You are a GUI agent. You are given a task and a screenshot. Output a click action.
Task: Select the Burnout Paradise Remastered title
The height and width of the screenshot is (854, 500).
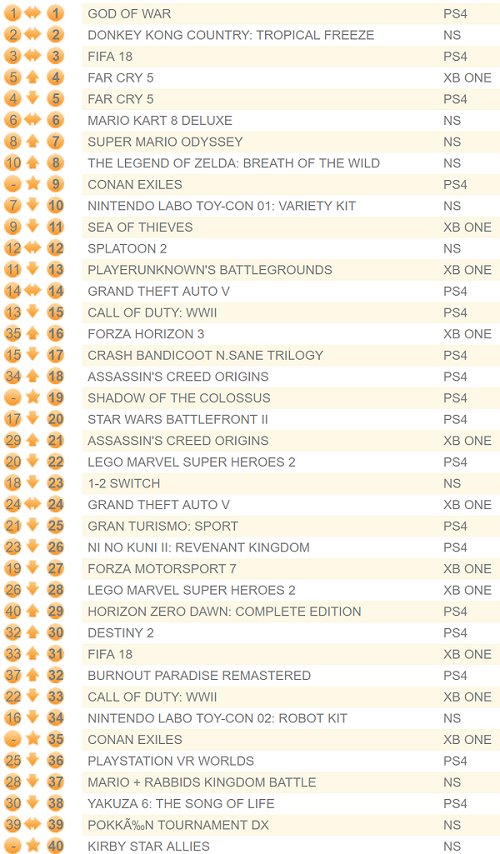(x=199, y=675)
